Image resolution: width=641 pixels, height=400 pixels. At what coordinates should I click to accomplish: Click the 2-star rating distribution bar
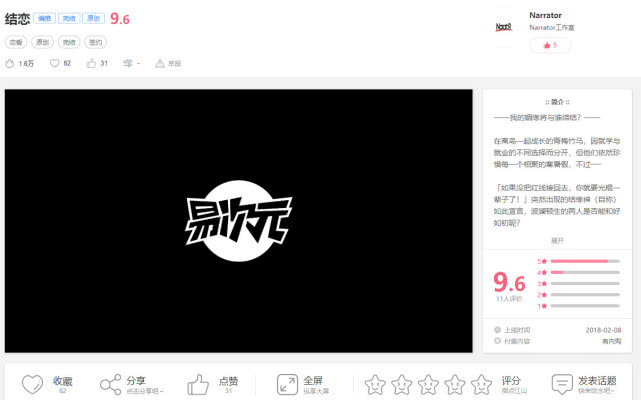[585, 294]
